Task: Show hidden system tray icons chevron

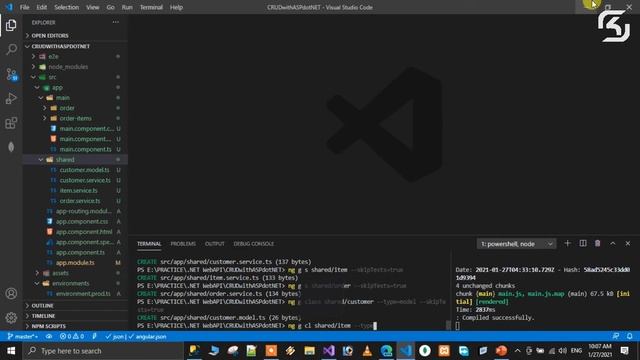Action: click(518, 351)
